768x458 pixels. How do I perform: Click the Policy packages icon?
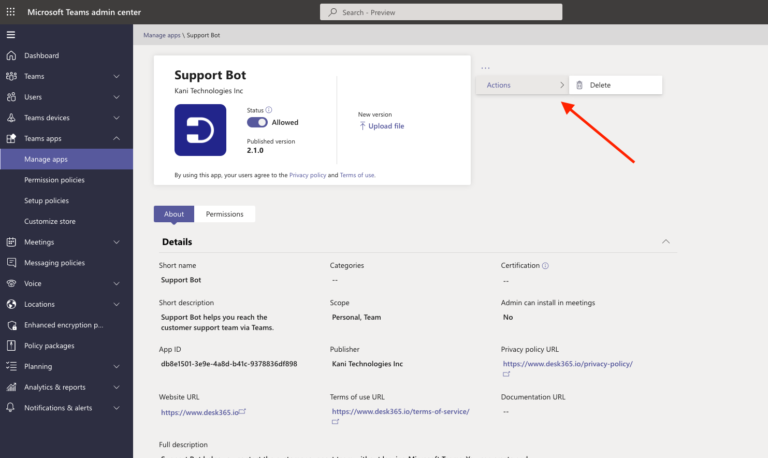point(11,345)
